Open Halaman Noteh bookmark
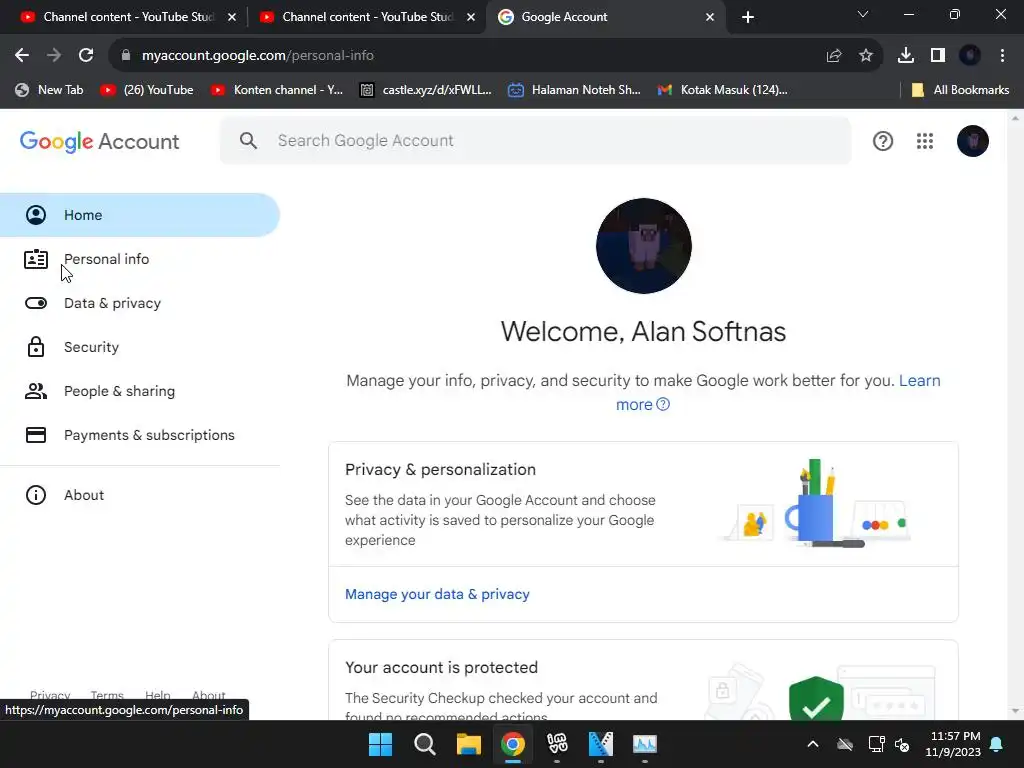Viewport: 1024px width, 768px height. (x=575, y=90)
